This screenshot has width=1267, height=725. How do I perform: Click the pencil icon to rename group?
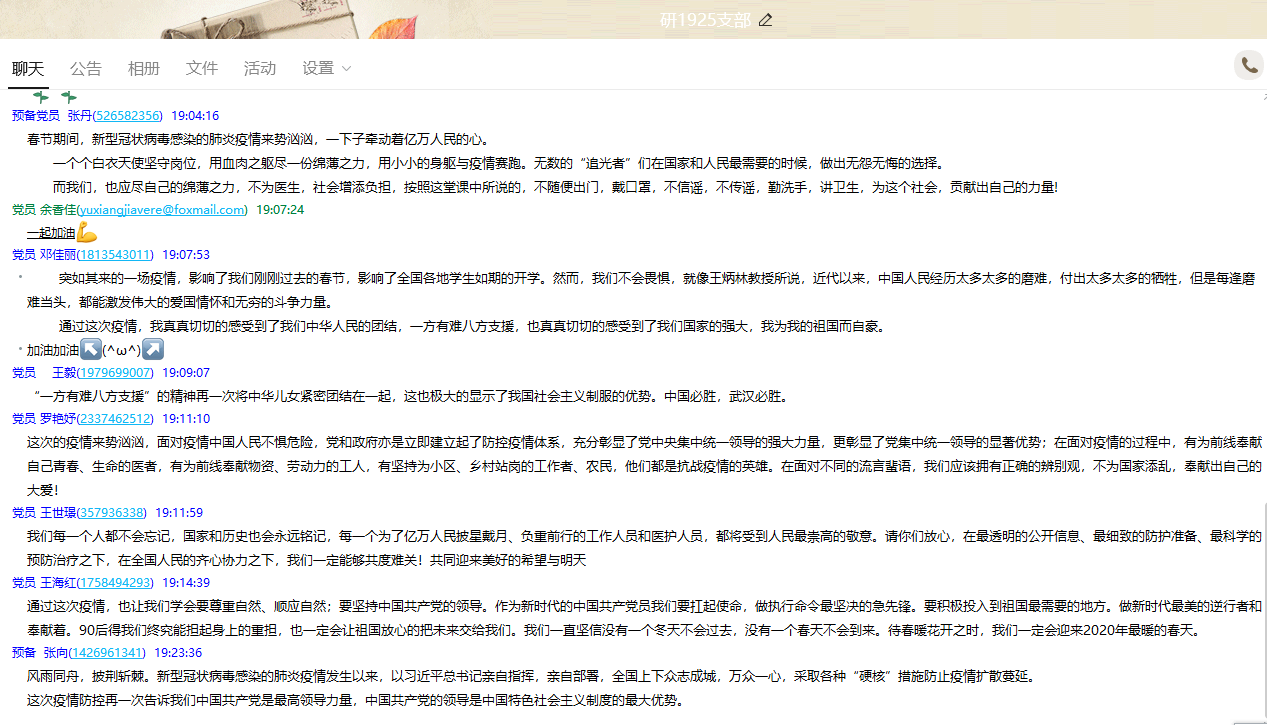pos(766,20)
